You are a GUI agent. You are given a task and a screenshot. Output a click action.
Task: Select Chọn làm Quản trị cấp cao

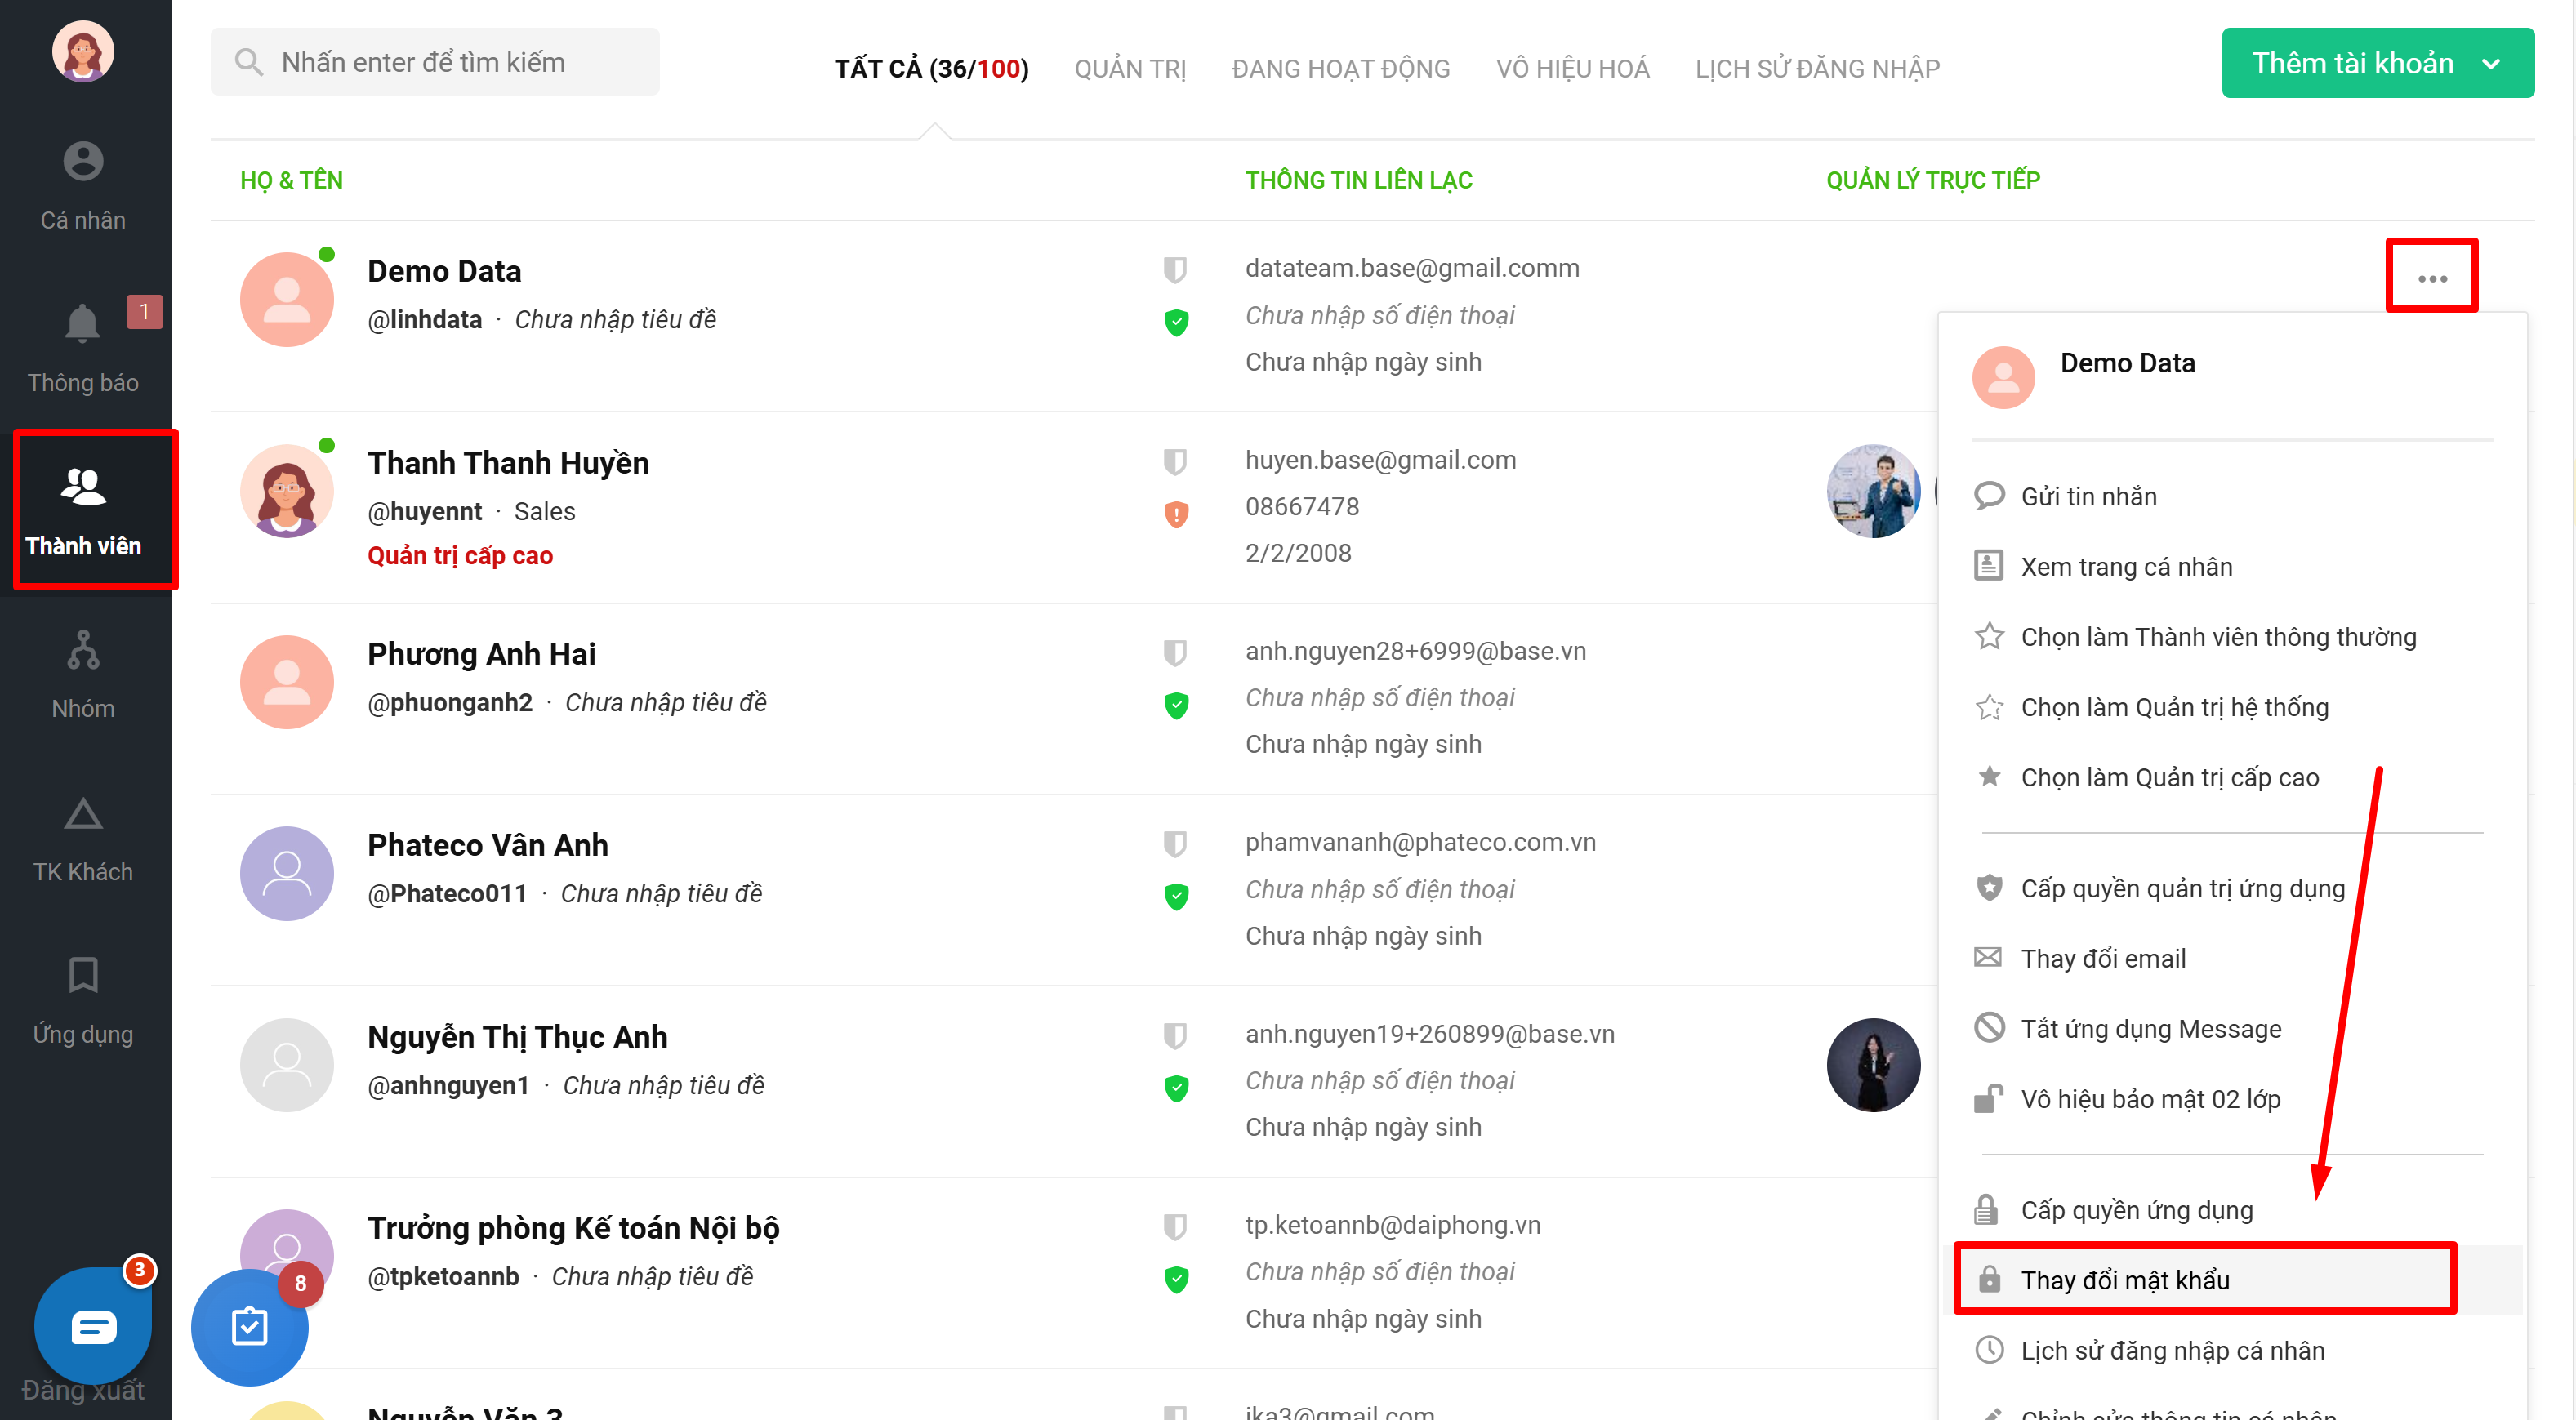click(2169, 777)
